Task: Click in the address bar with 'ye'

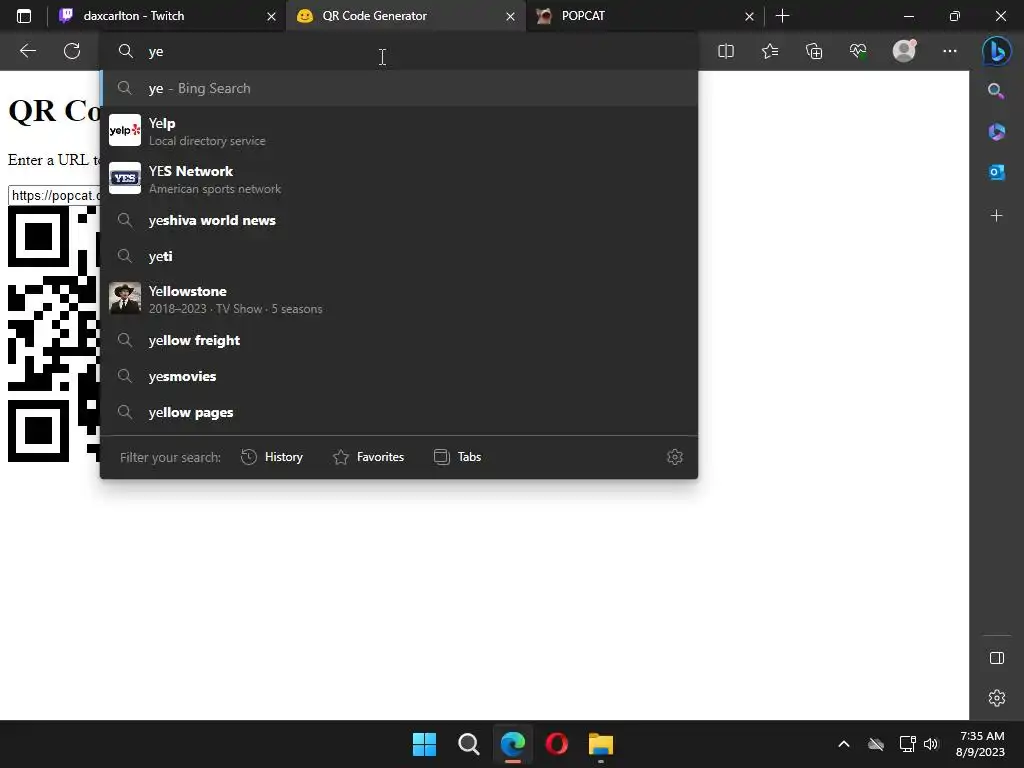Action: pos(399,51)
